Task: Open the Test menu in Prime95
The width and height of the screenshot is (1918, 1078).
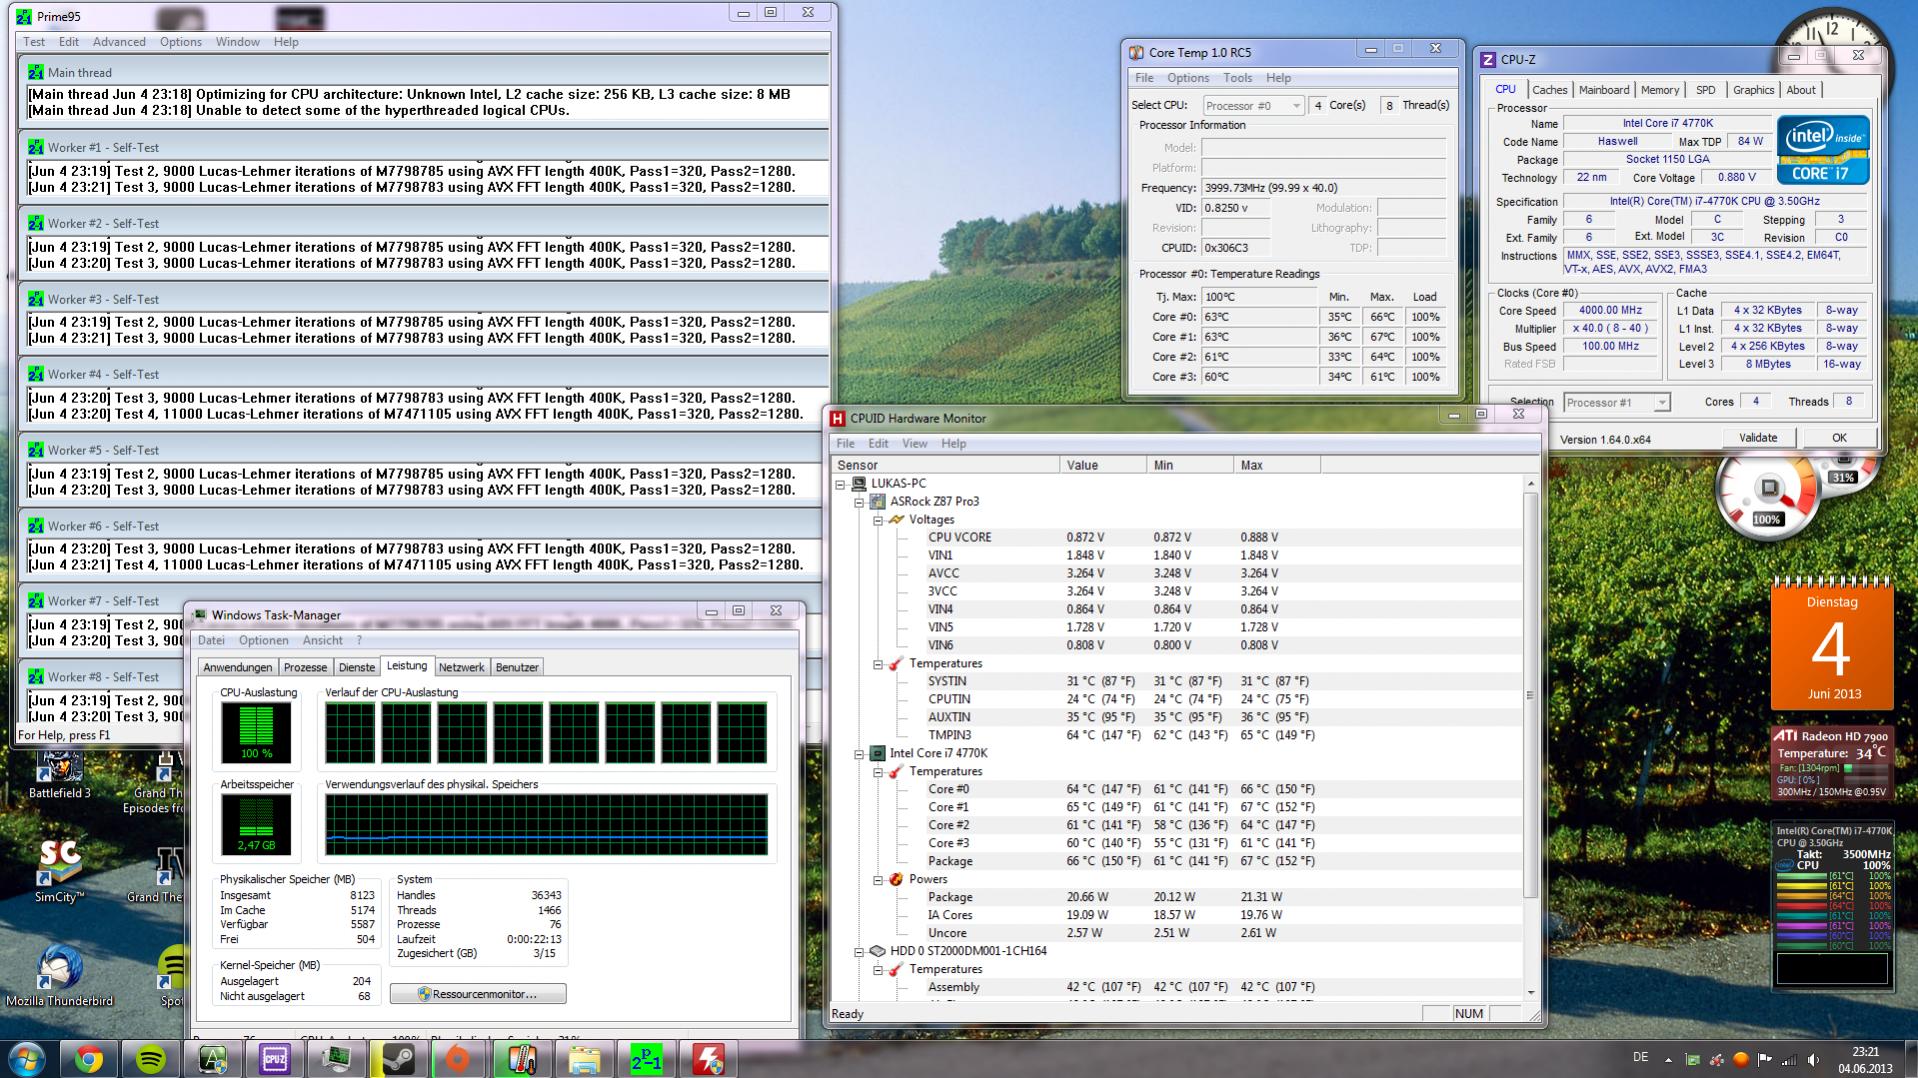Action: 34,42
